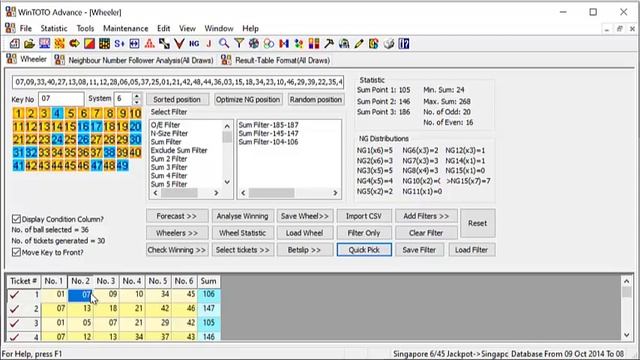Click the overlapping circles toolbar icon
The height and width of the screenshot is (360, 640).
point(269,44)
